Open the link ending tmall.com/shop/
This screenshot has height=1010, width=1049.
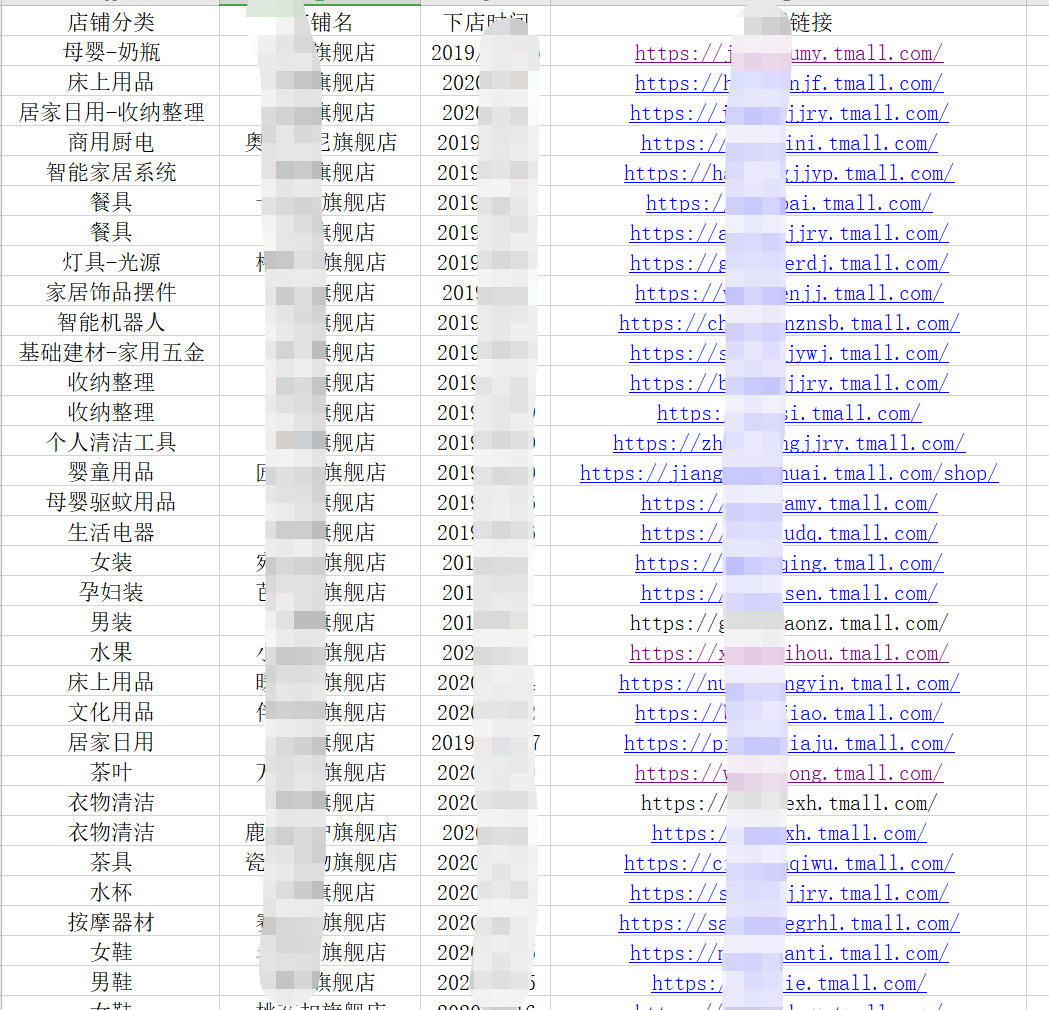[789, 472]
